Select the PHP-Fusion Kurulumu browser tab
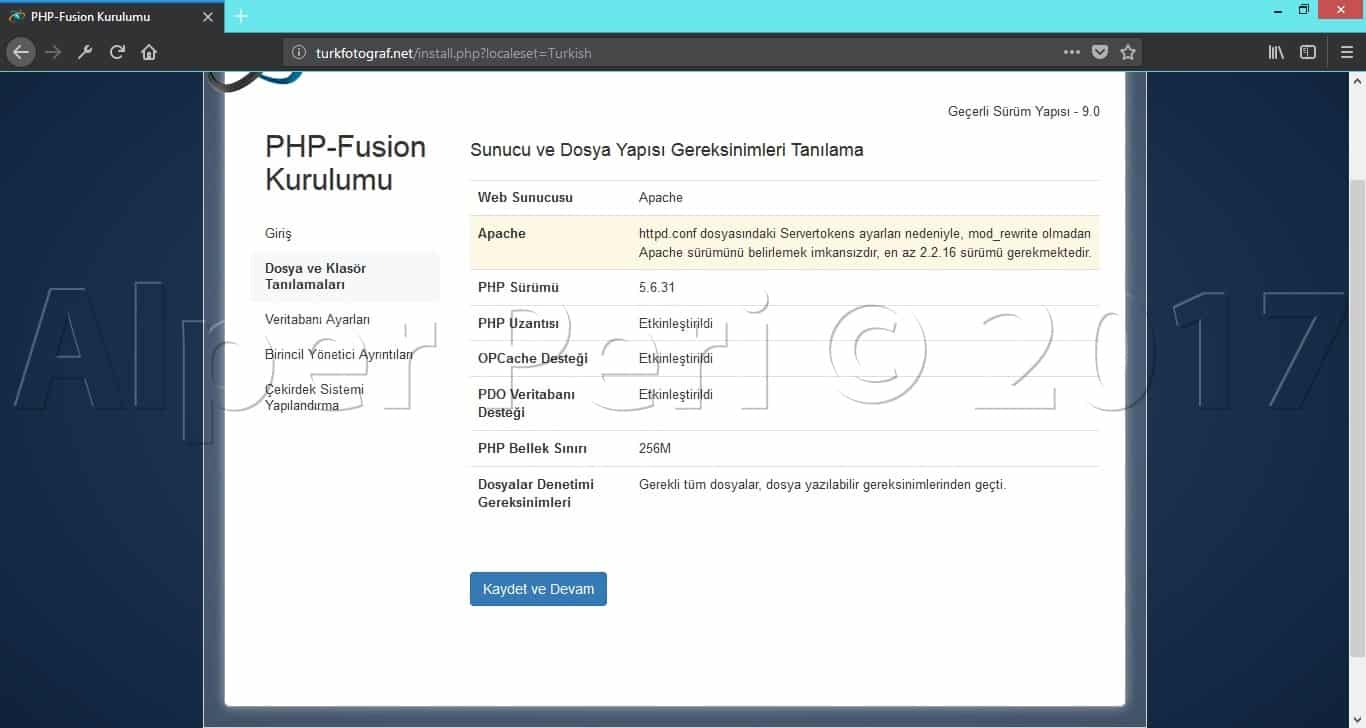Viewport: 1366px width, 728px height. coord(112,17)
